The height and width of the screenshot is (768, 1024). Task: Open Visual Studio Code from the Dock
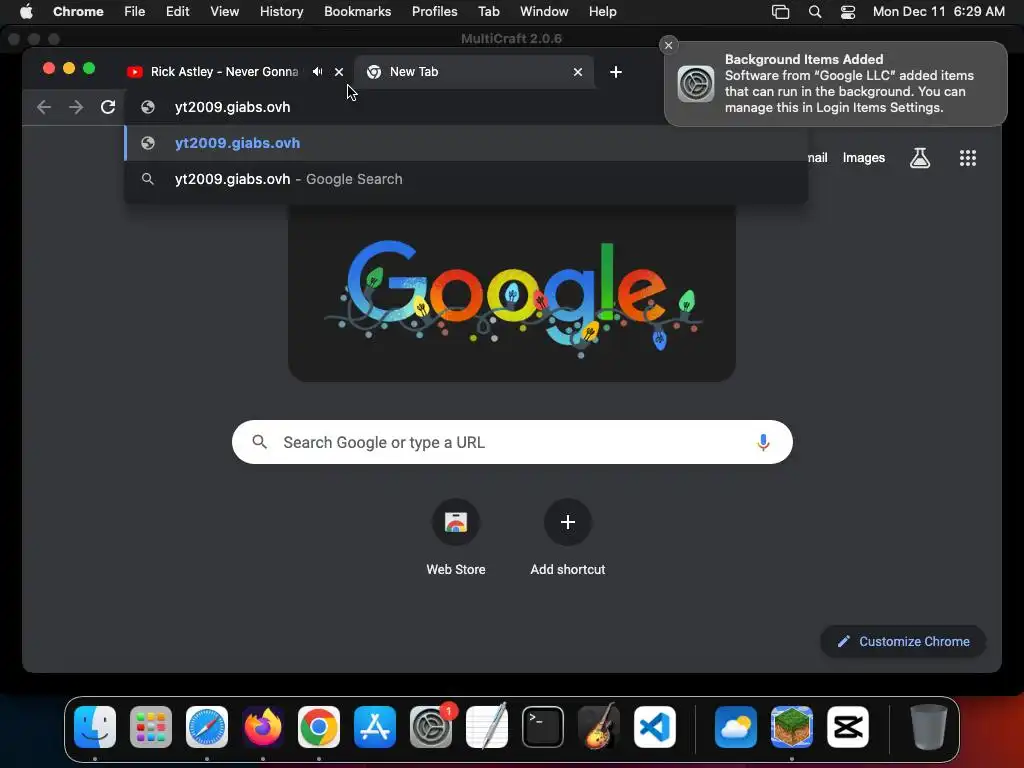point(655,727)
